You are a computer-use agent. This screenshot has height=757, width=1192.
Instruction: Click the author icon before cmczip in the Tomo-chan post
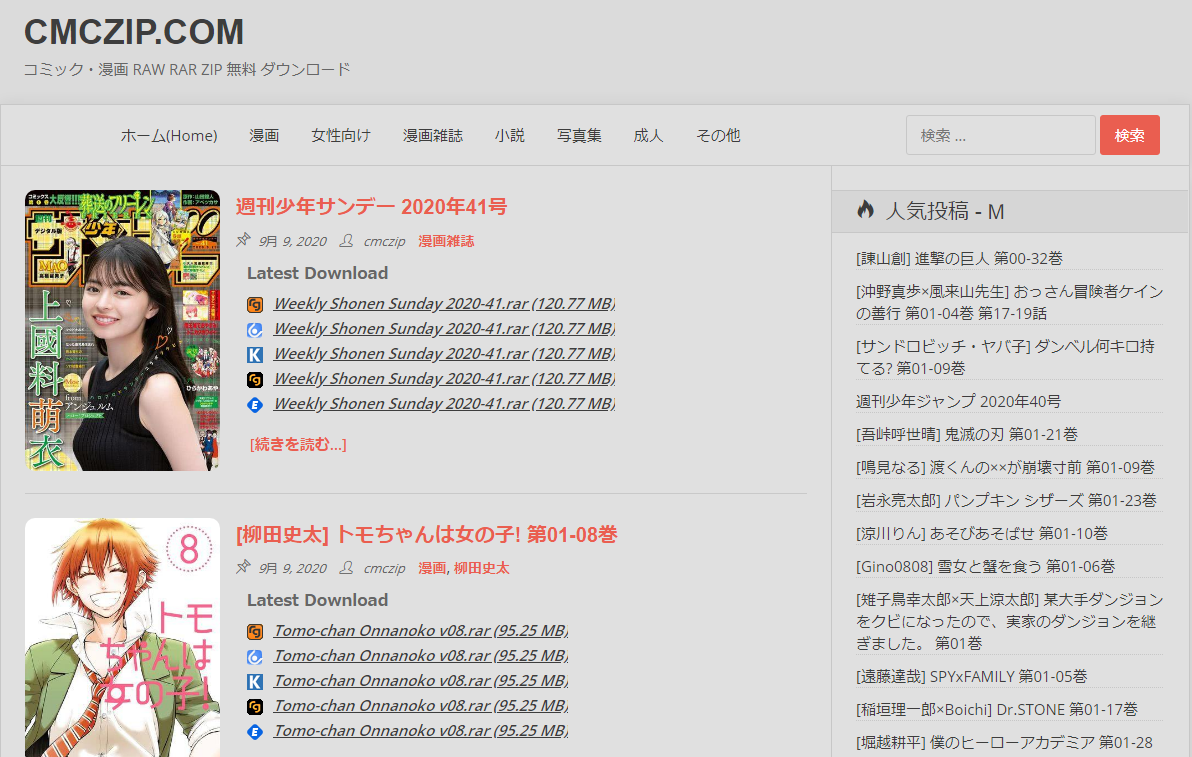[x=347, y=567]
